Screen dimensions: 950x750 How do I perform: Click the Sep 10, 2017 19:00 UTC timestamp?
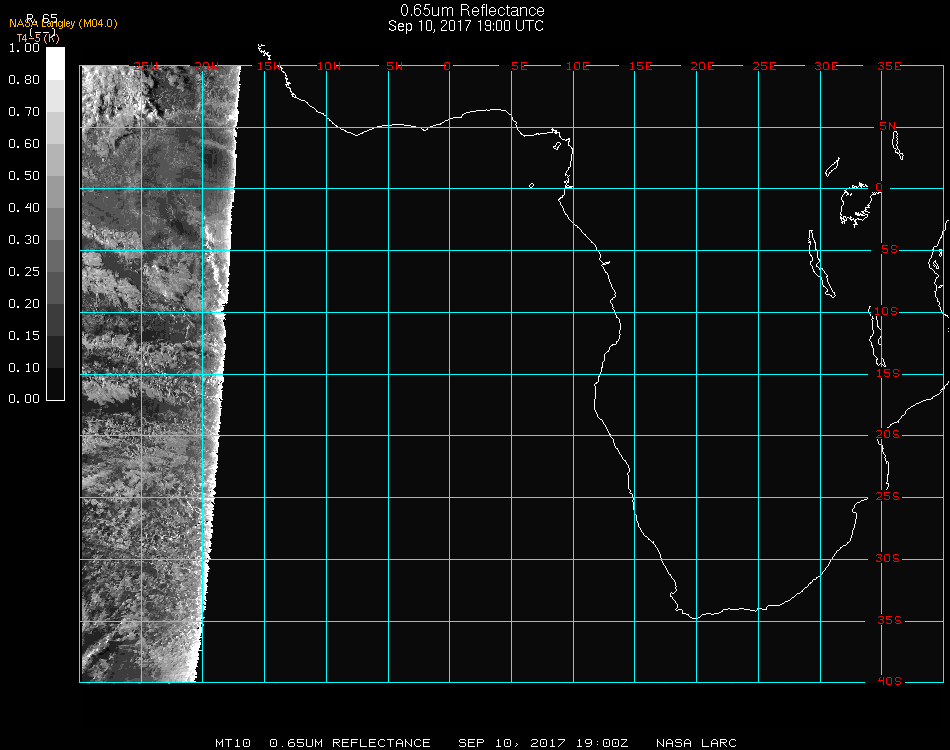point(466,26)
